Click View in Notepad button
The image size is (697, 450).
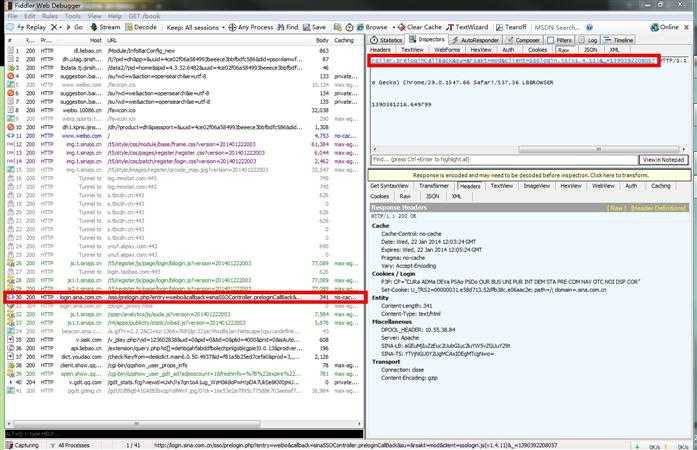pos(663,160)
